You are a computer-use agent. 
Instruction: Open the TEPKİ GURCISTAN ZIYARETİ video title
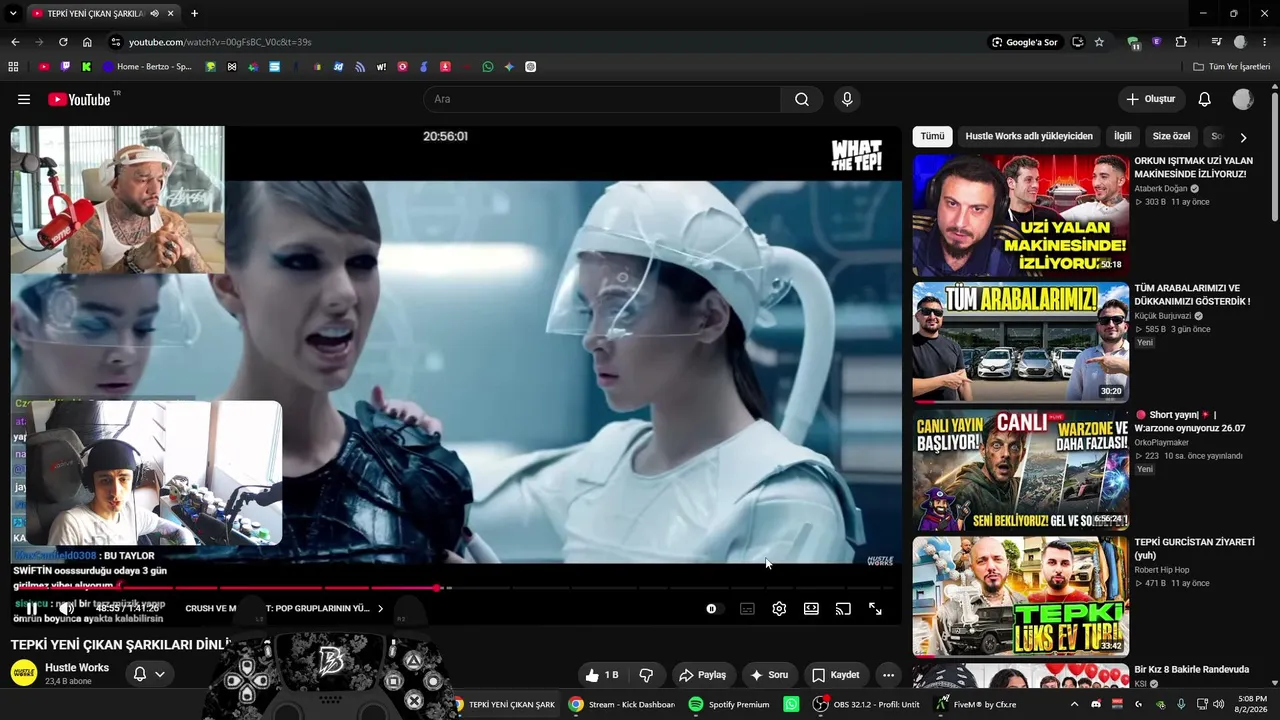point(1194,548)
